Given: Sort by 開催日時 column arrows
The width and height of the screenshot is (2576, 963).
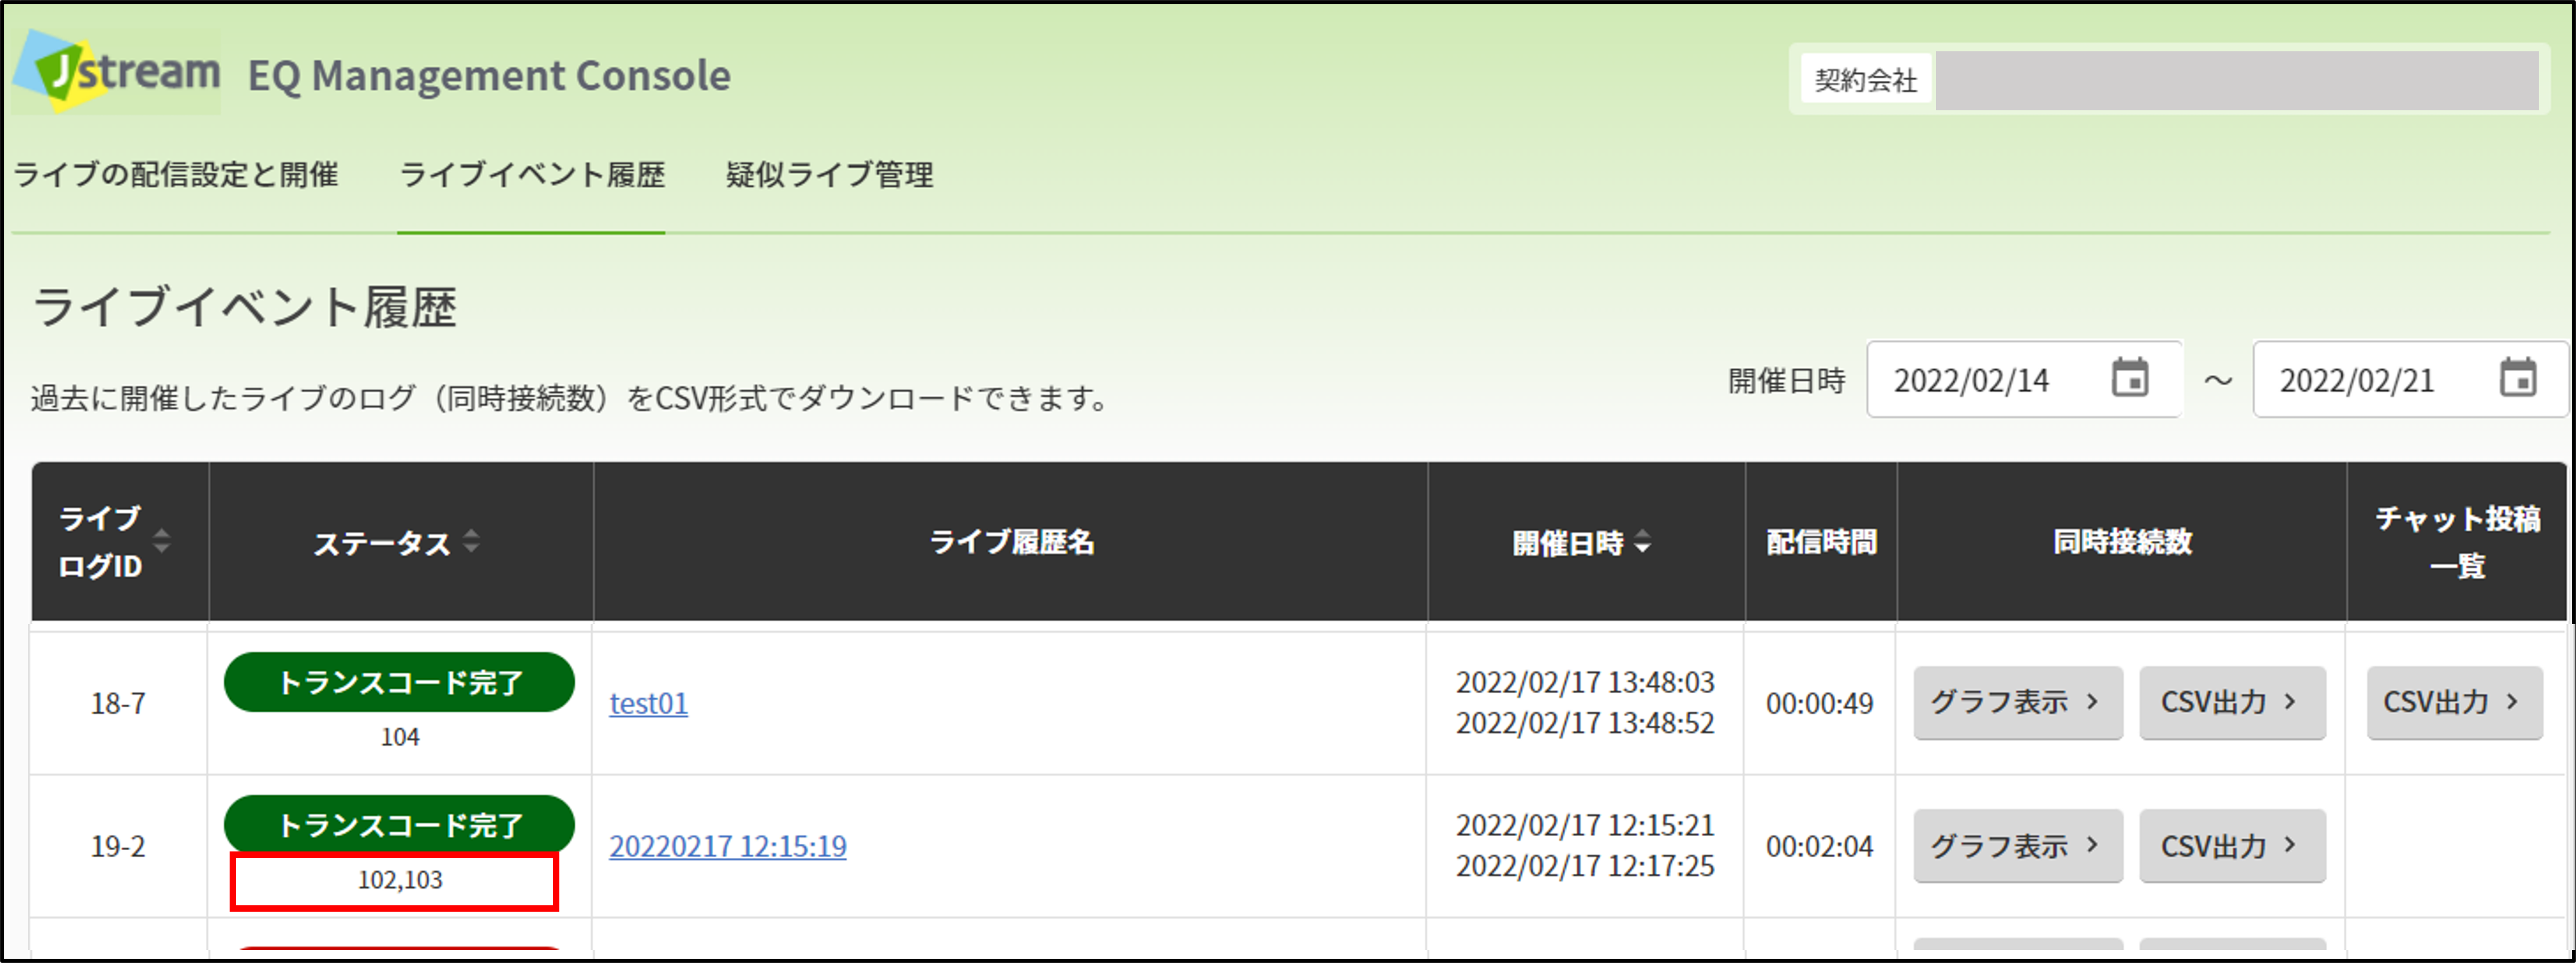Looking at the screenshot, I should [1642, 542].
